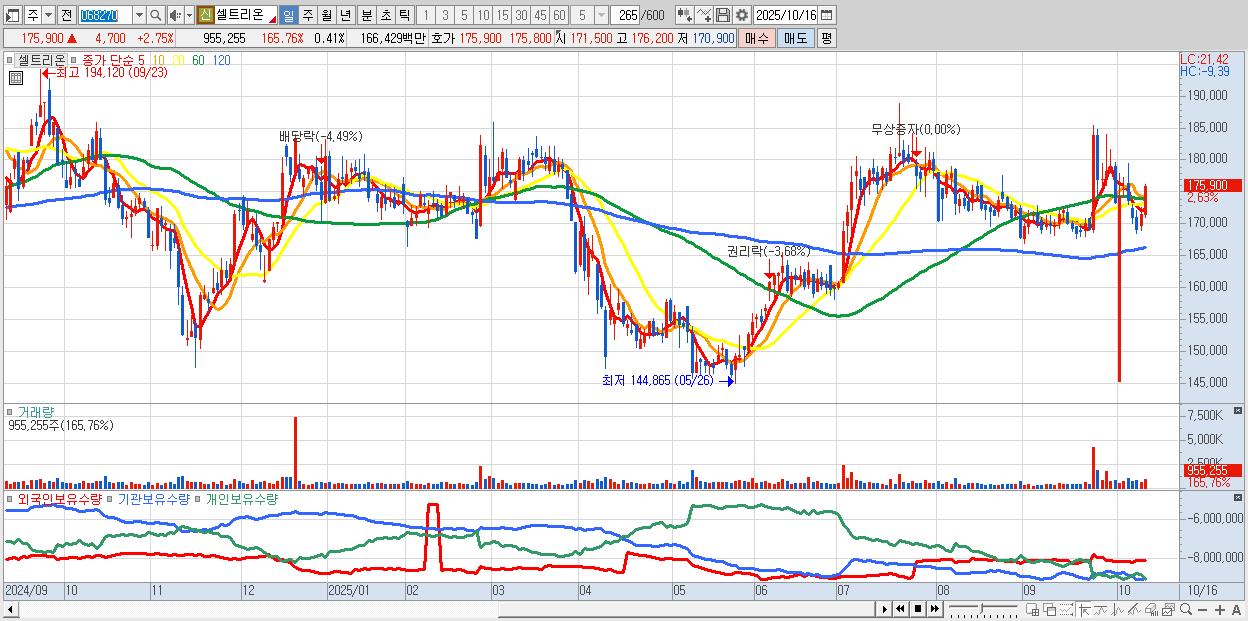Click the wavy trend line icon in bottom toolbar

click(1101, 610)
